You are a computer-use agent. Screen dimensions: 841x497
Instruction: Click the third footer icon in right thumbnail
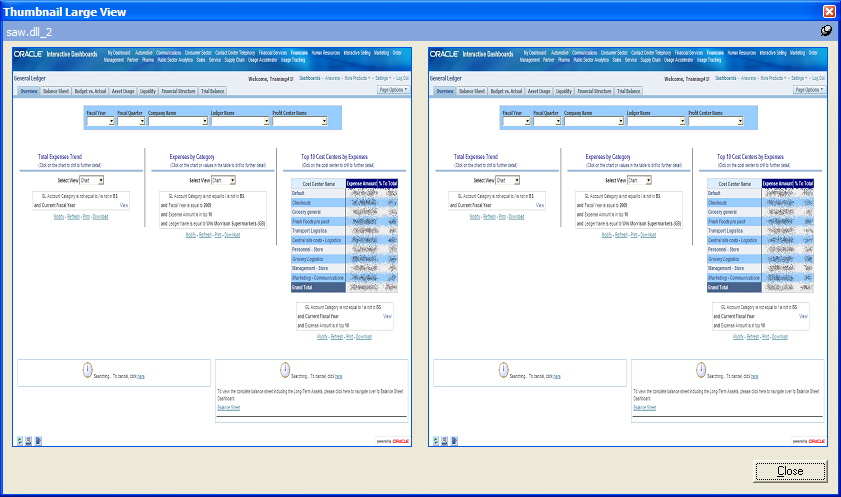coord(455,440)
